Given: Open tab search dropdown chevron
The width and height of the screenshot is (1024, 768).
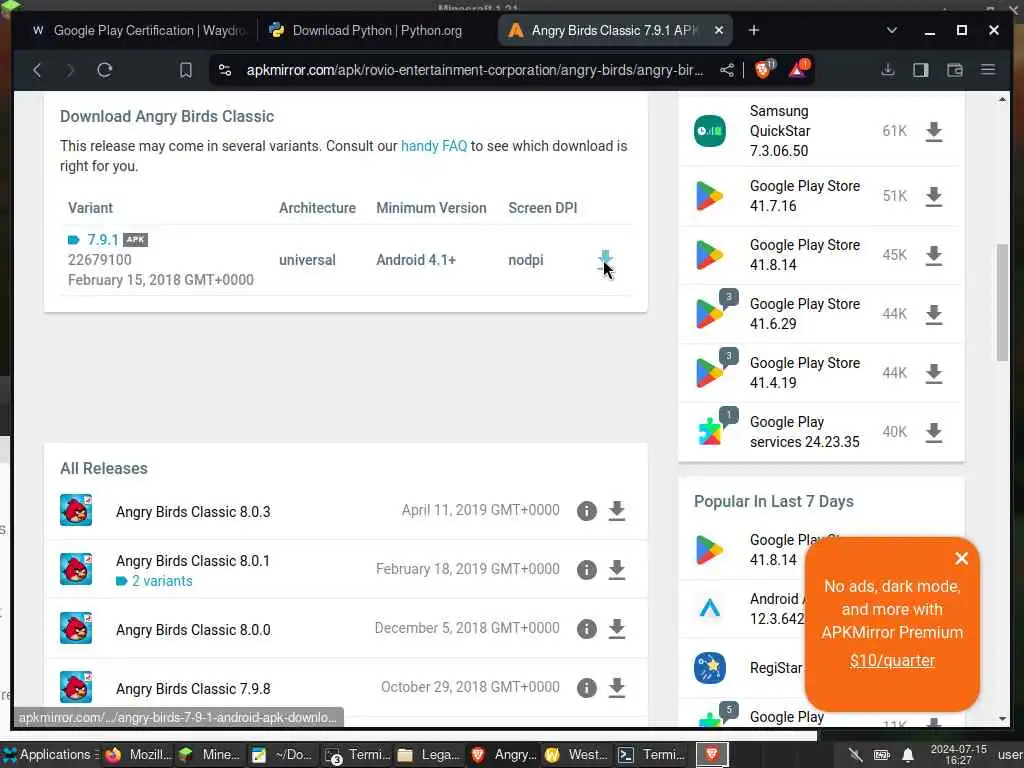Looking at the screenshot, I should pos(891,31).
